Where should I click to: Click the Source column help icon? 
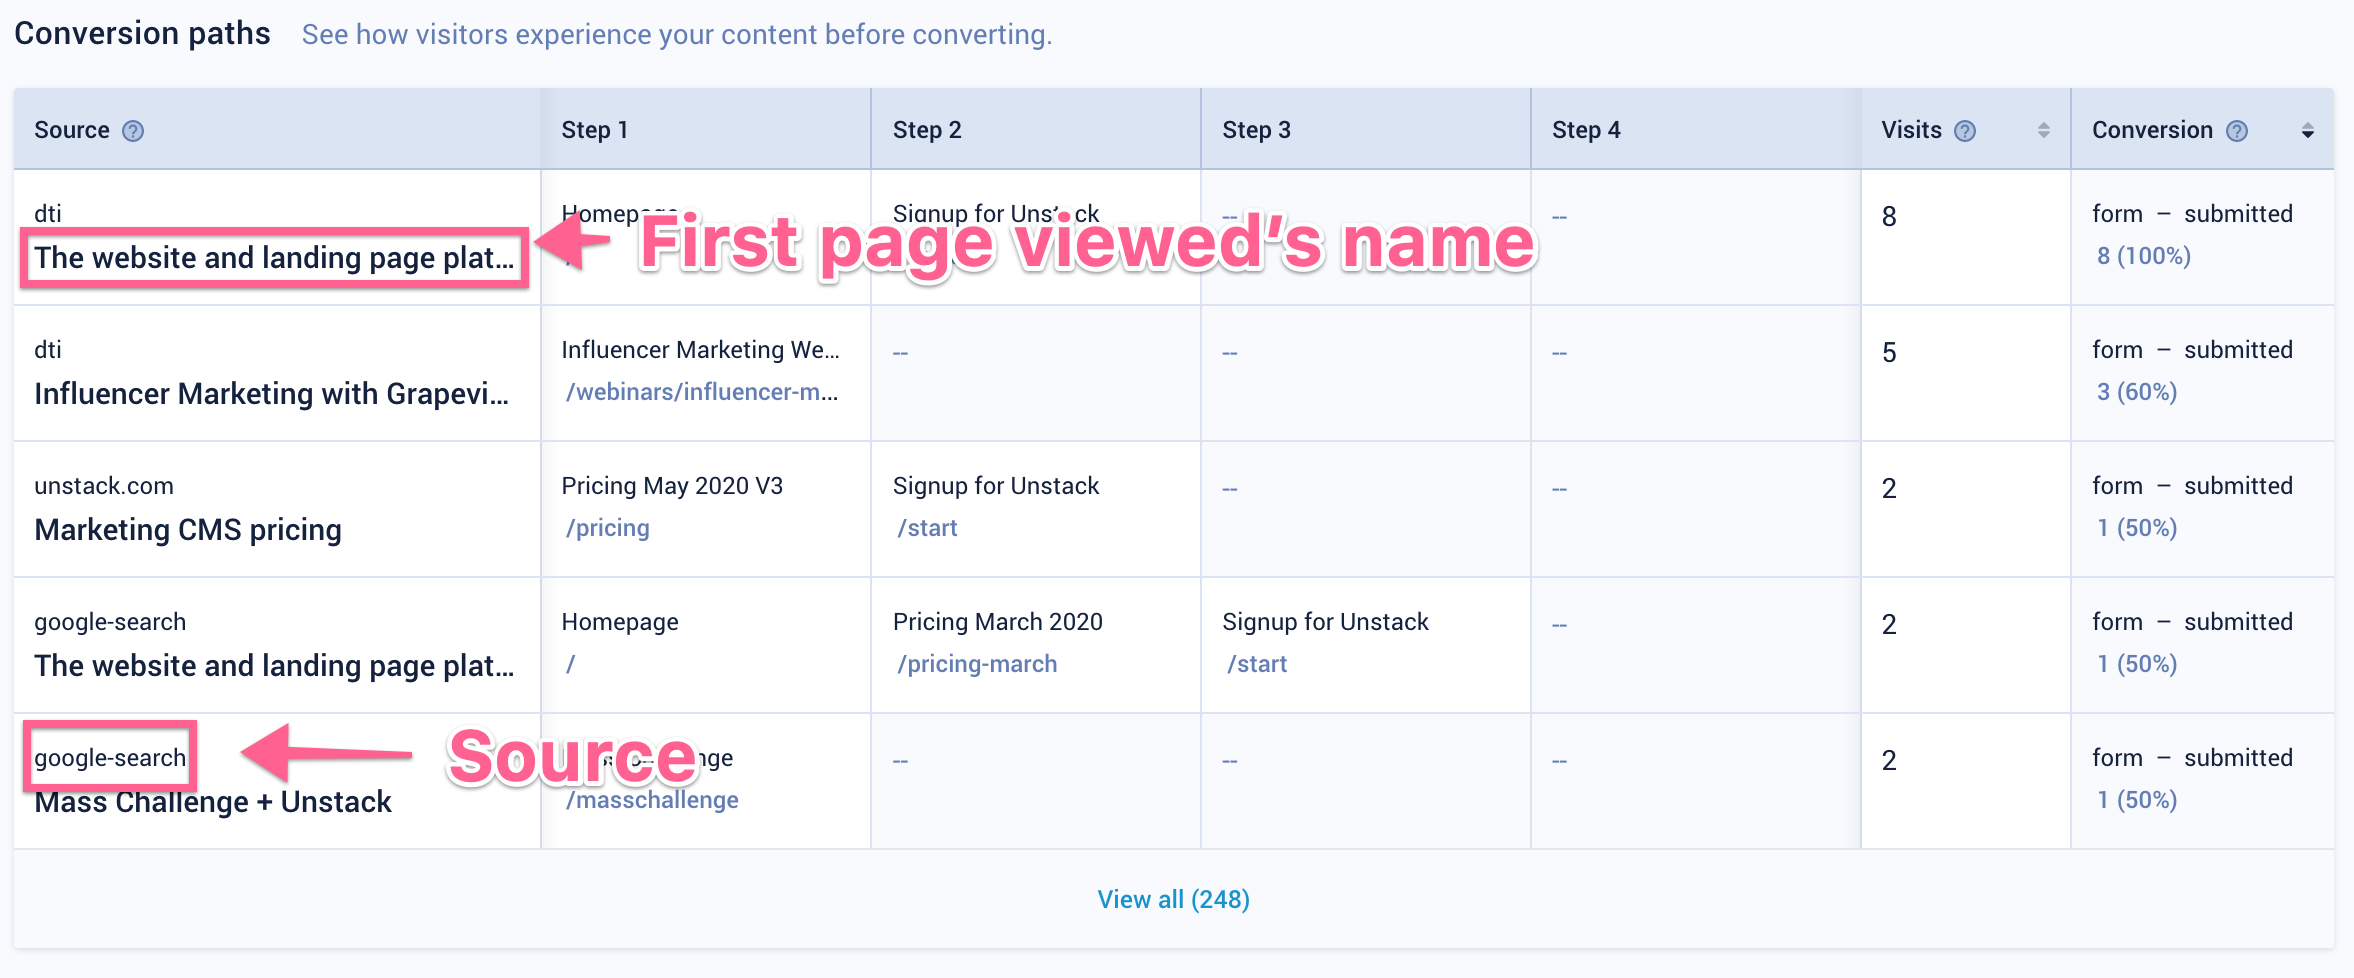click(x=133, y=131)
